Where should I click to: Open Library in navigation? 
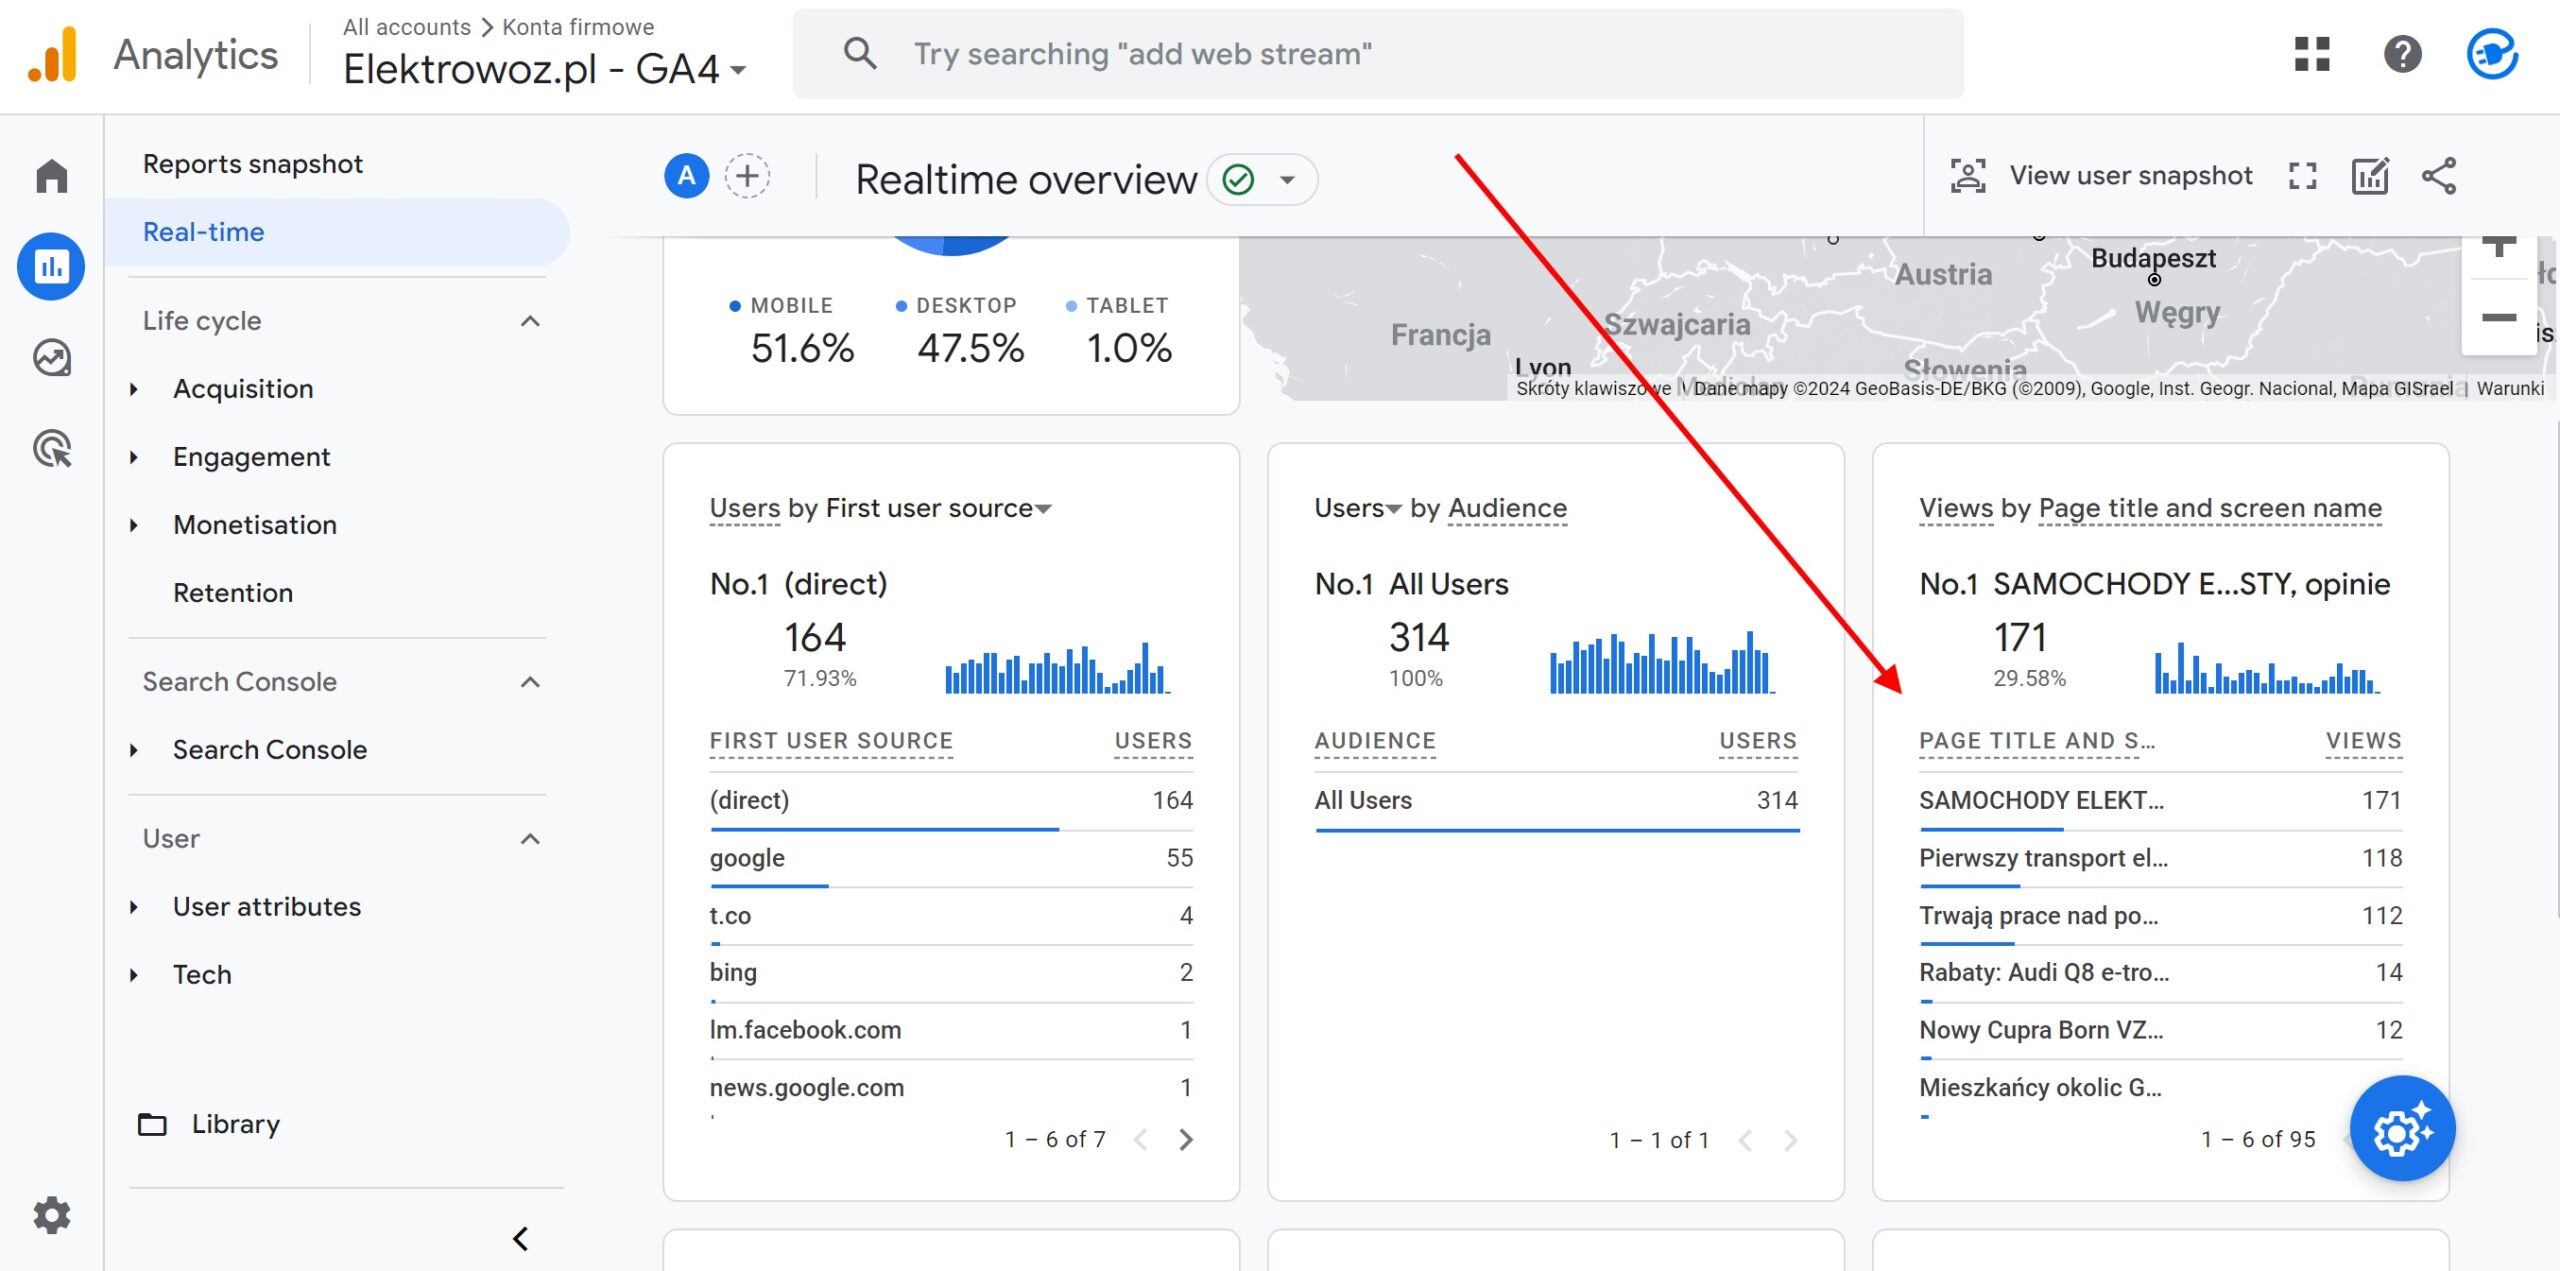point(236,1124)
